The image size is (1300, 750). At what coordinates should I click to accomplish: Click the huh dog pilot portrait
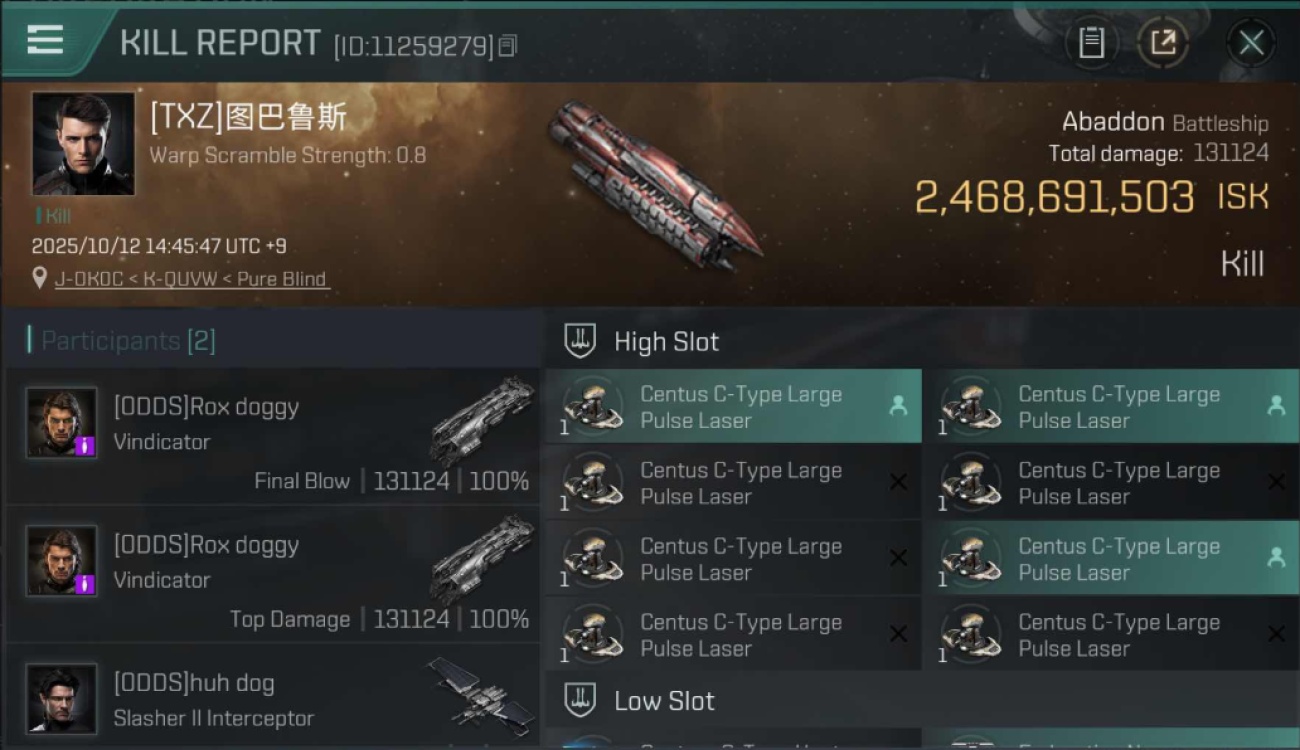61,698
